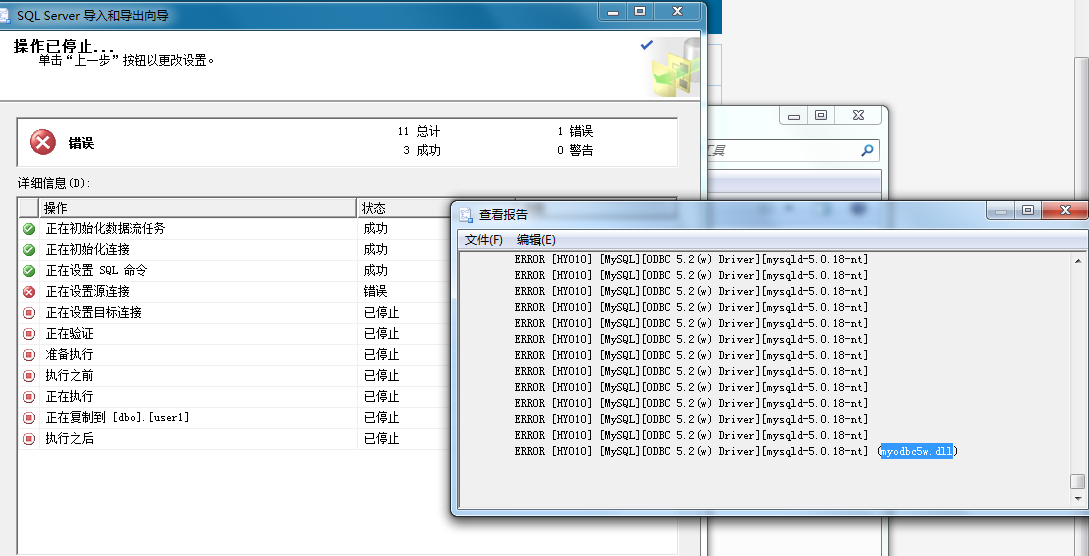Minimize the 查看报告 window
1089x556 pixels.
1001,210
